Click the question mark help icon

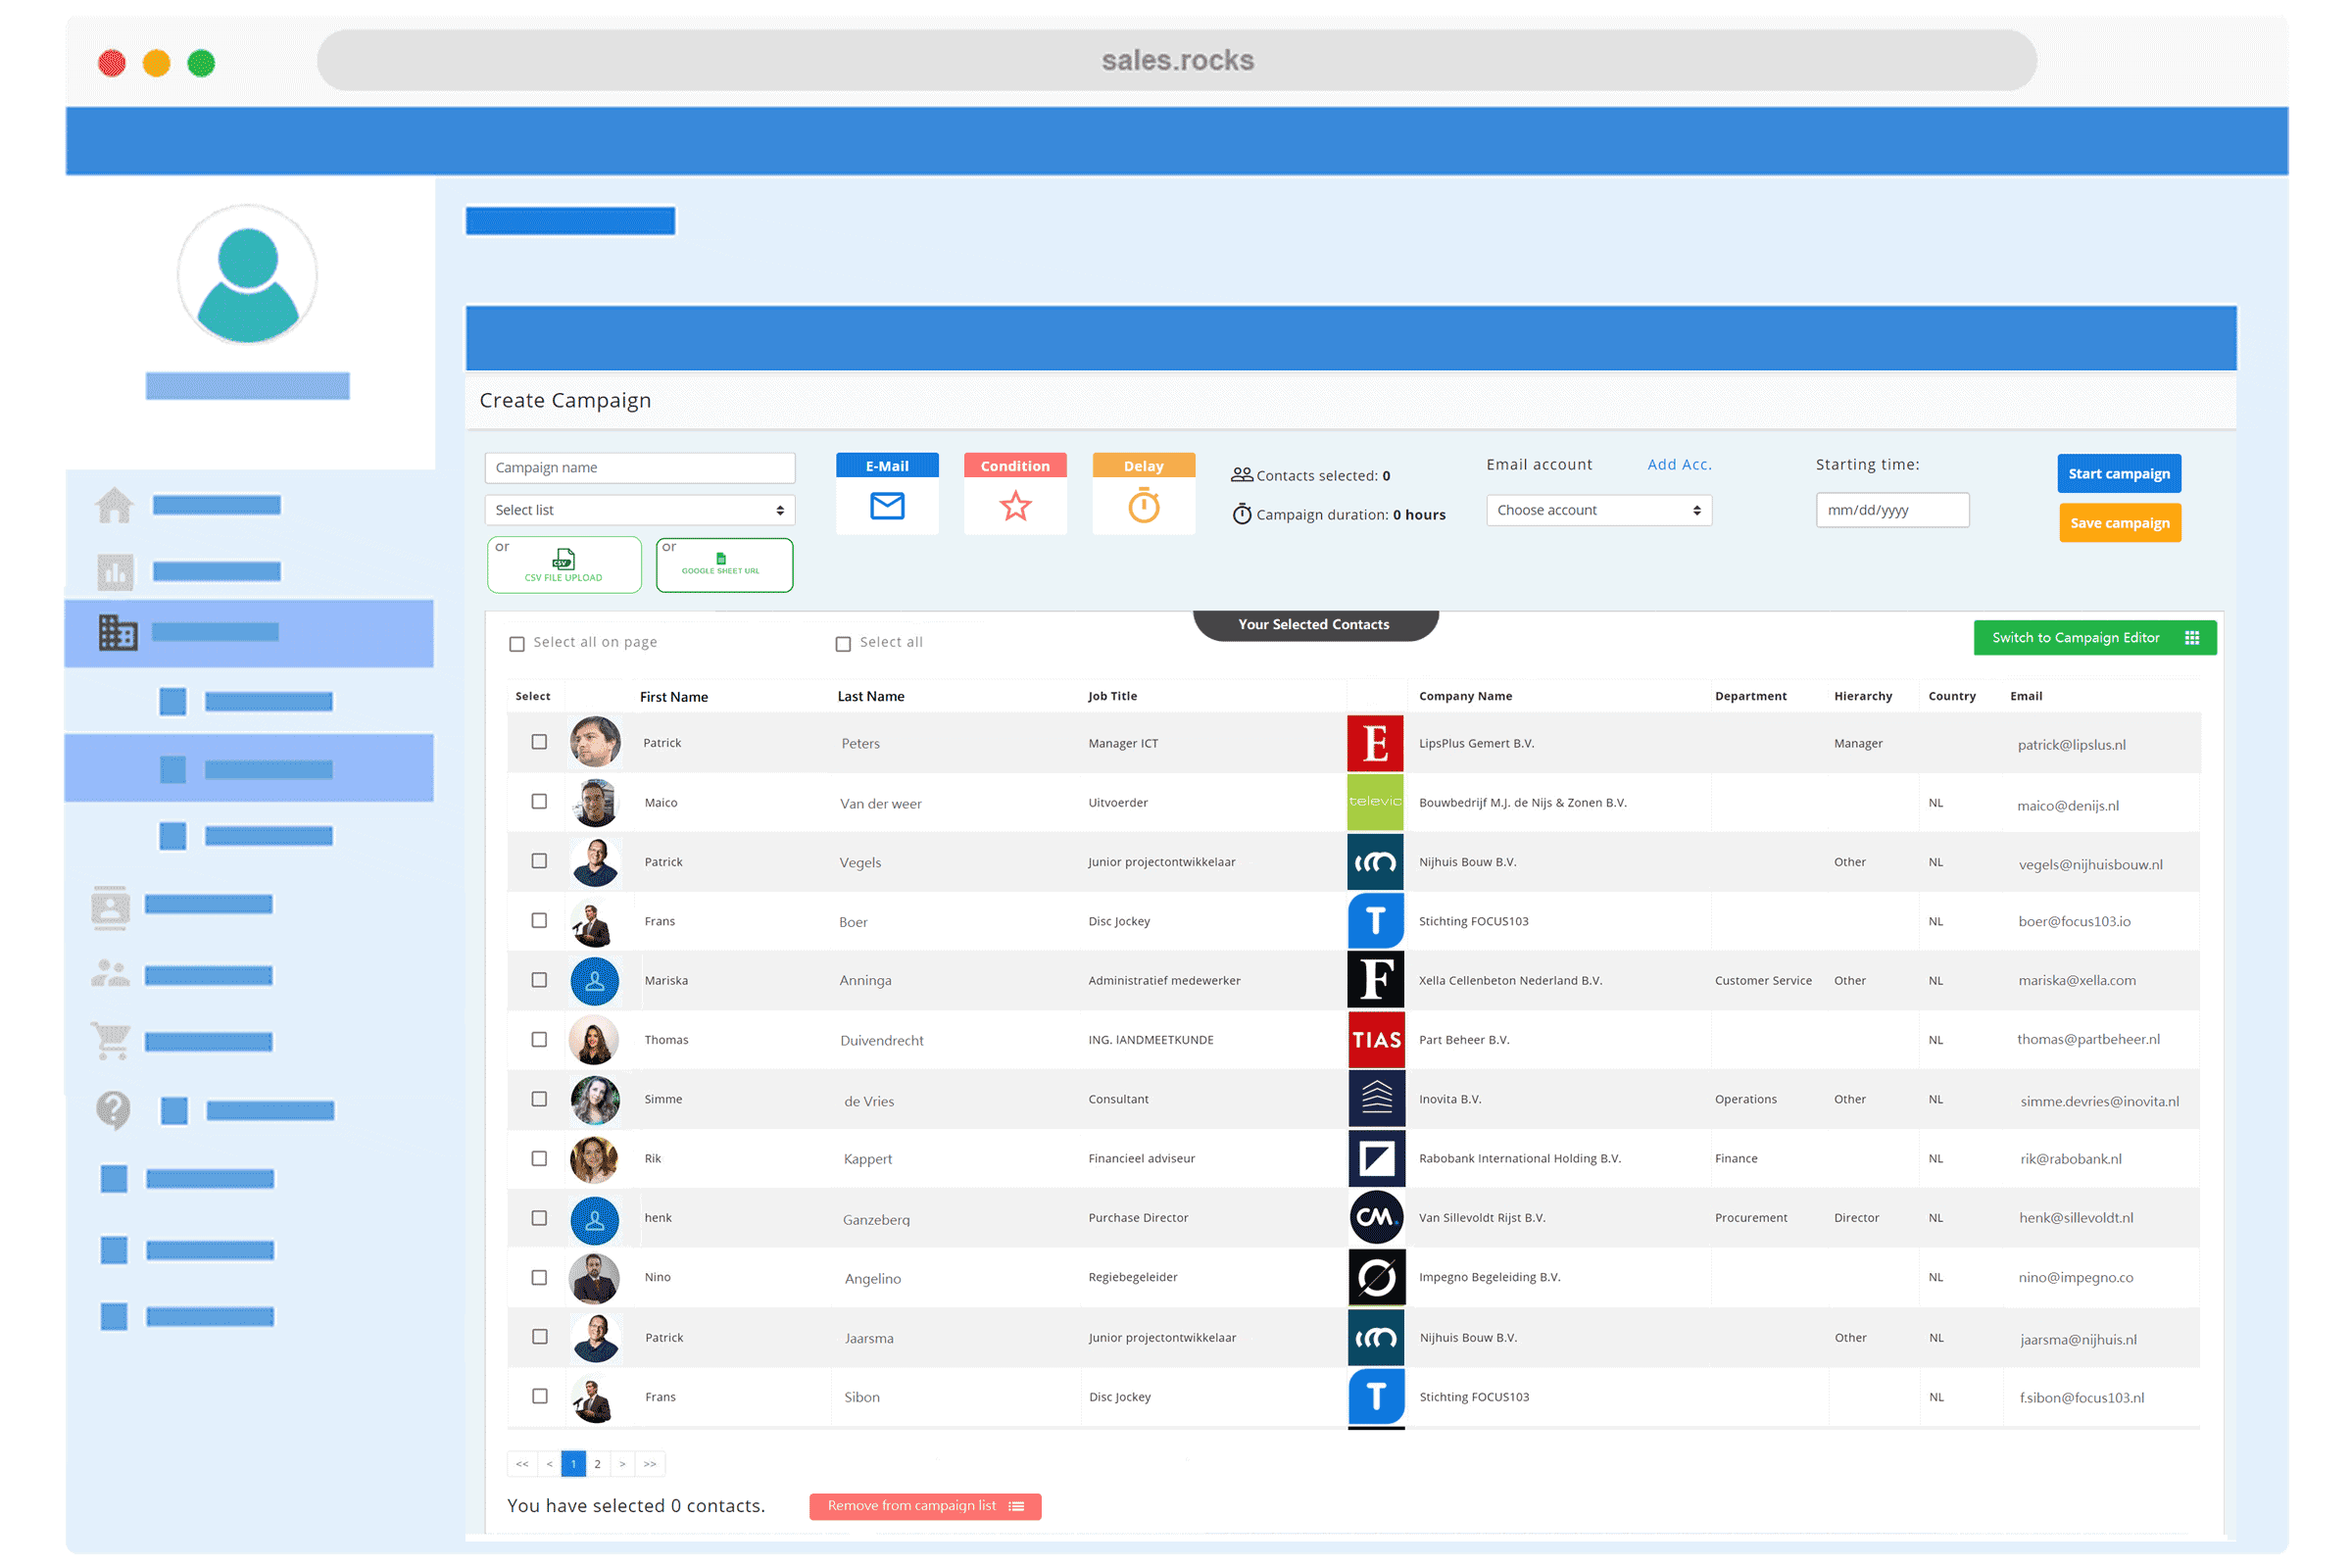click(113, 1109)
